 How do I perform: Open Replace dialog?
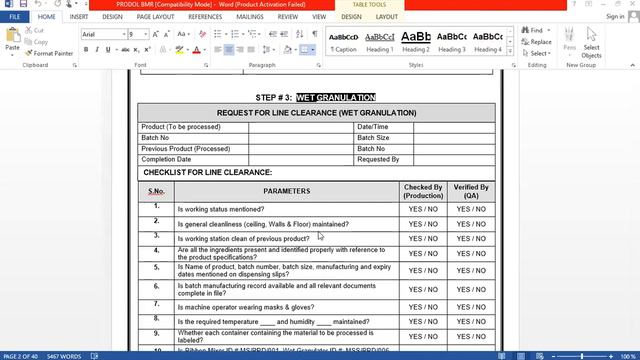[537, 42]
